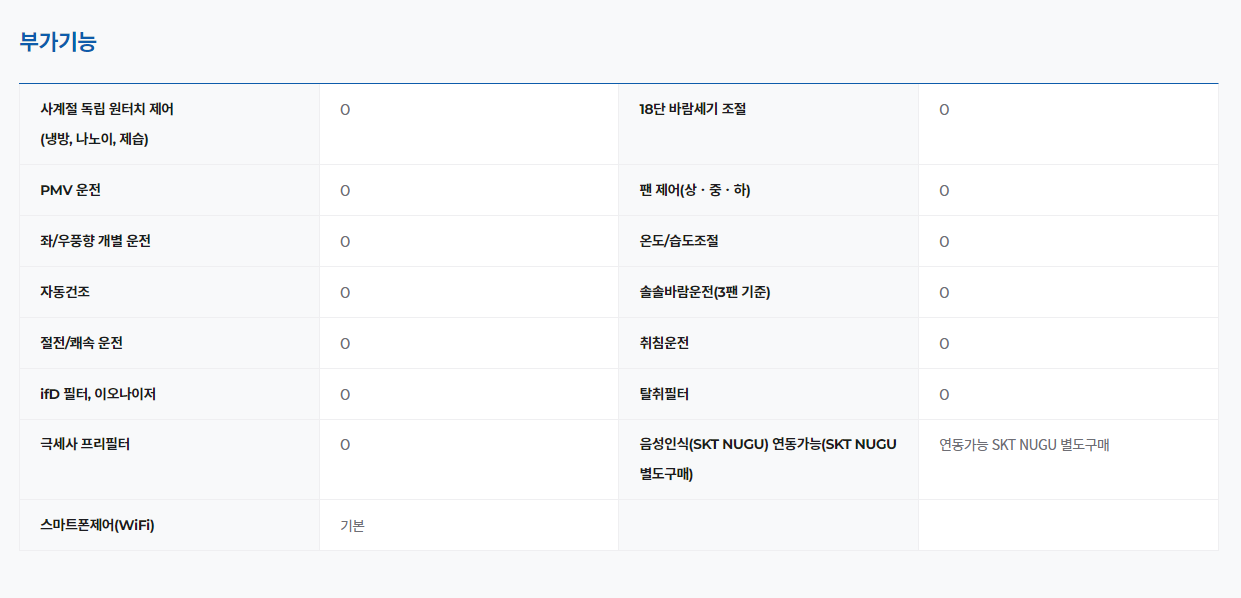Viewport: 1241px width, 598px height.
Task: Select the 18단 바람세기 조절 label
Action: pyautogui.click(x=692, y=109)
